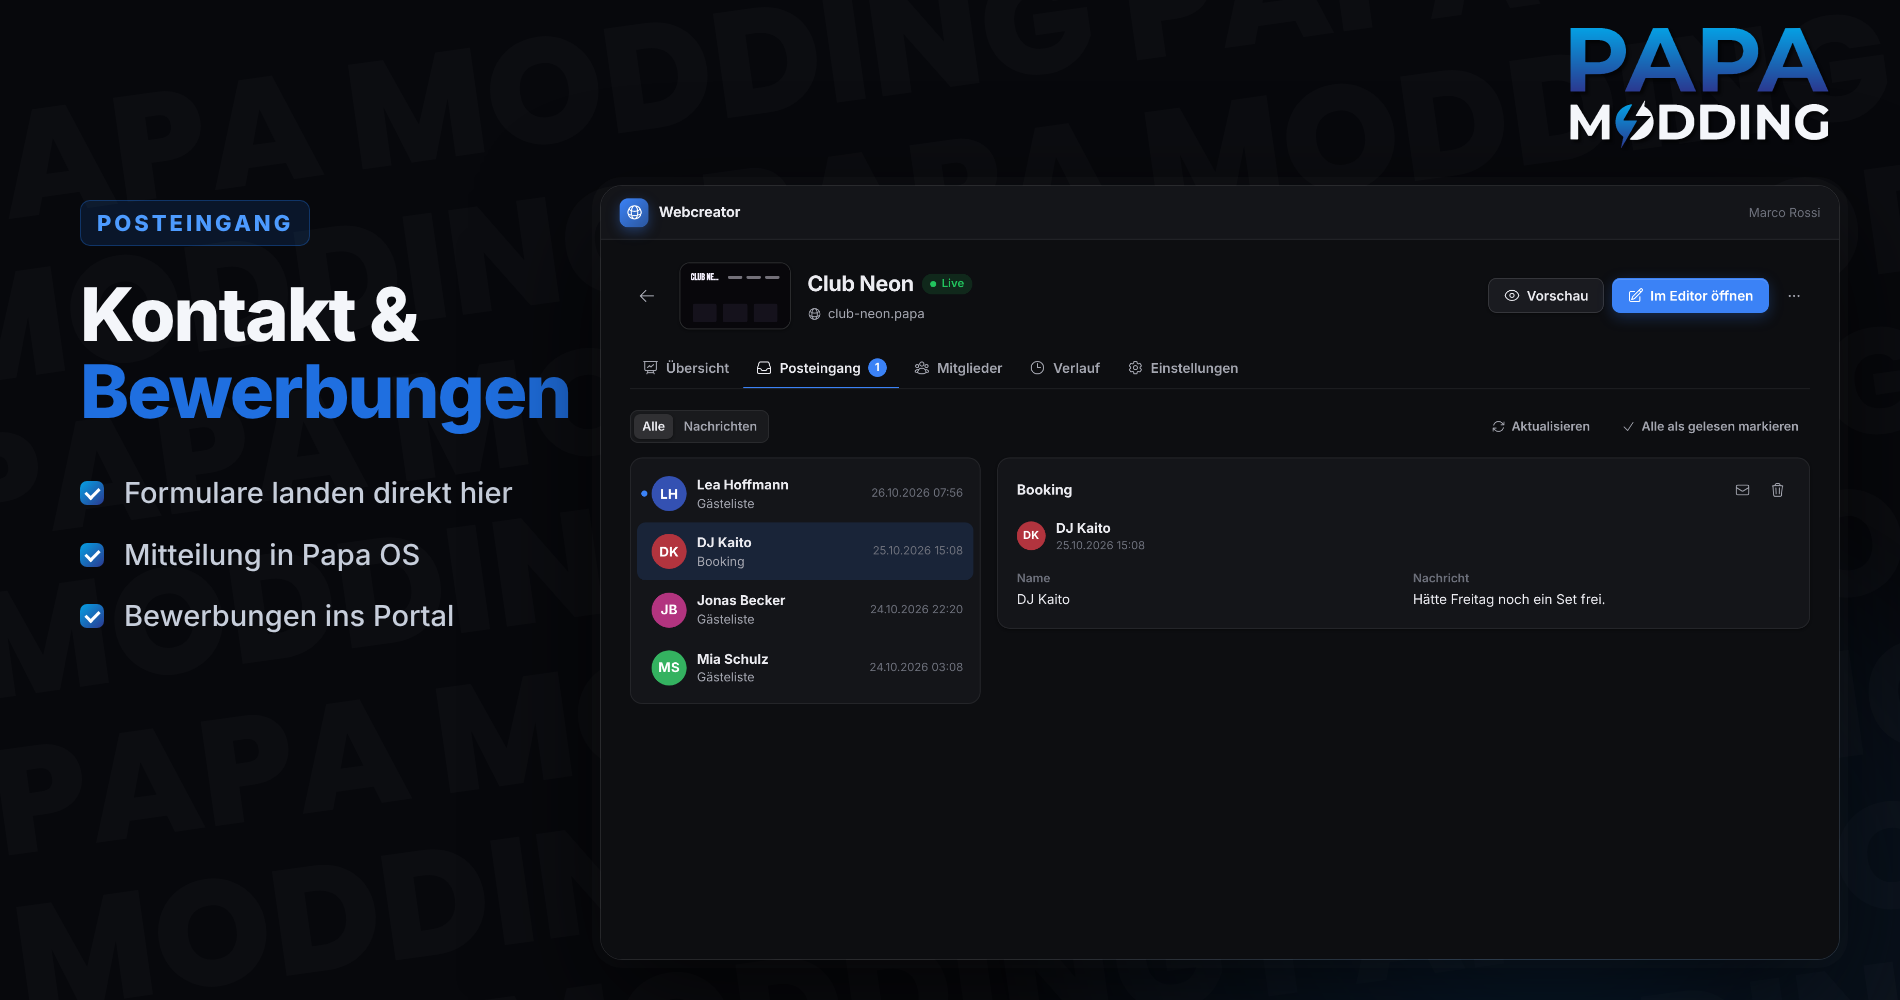The image size is (1900, 1000).
Task: Click Im Editor öffnen button
Action: pos(1690,296)
